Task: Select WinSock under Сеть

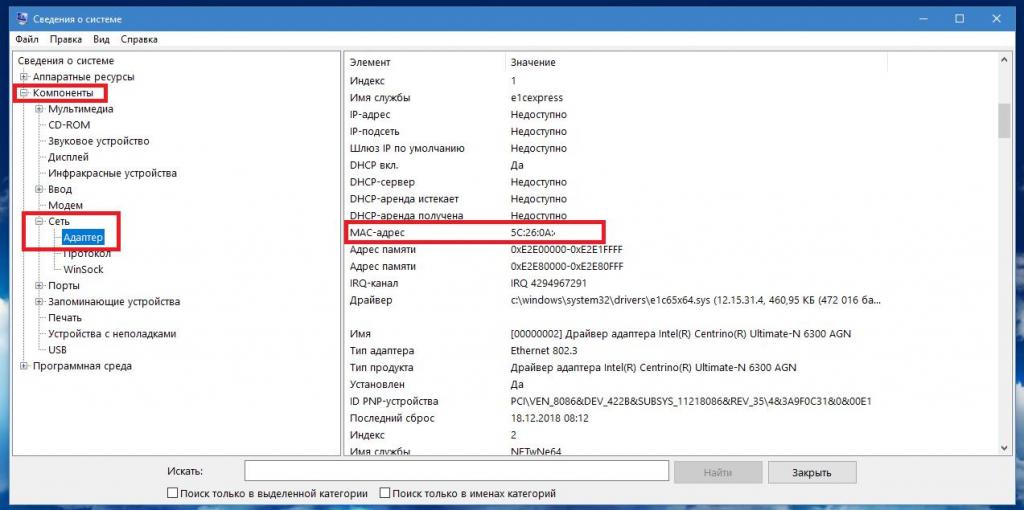Action: pos(84,269)
